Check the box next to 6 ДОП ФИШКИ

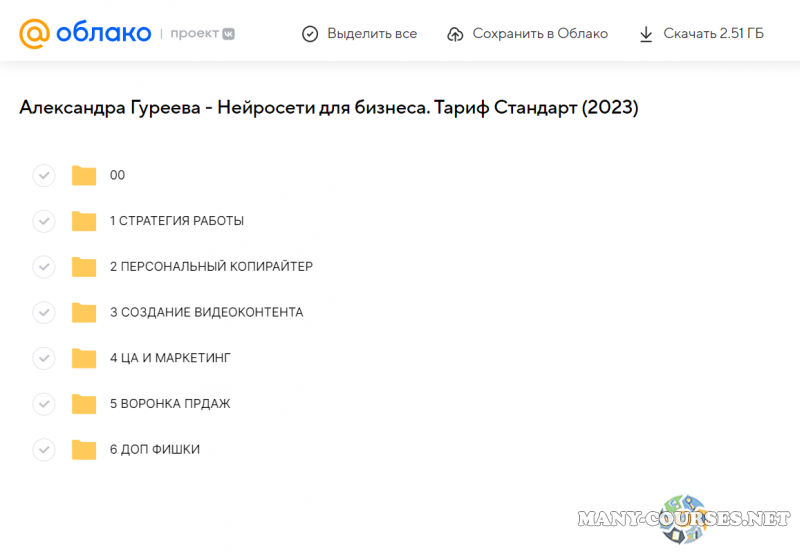pyautogui.click(x=44, y=450)
